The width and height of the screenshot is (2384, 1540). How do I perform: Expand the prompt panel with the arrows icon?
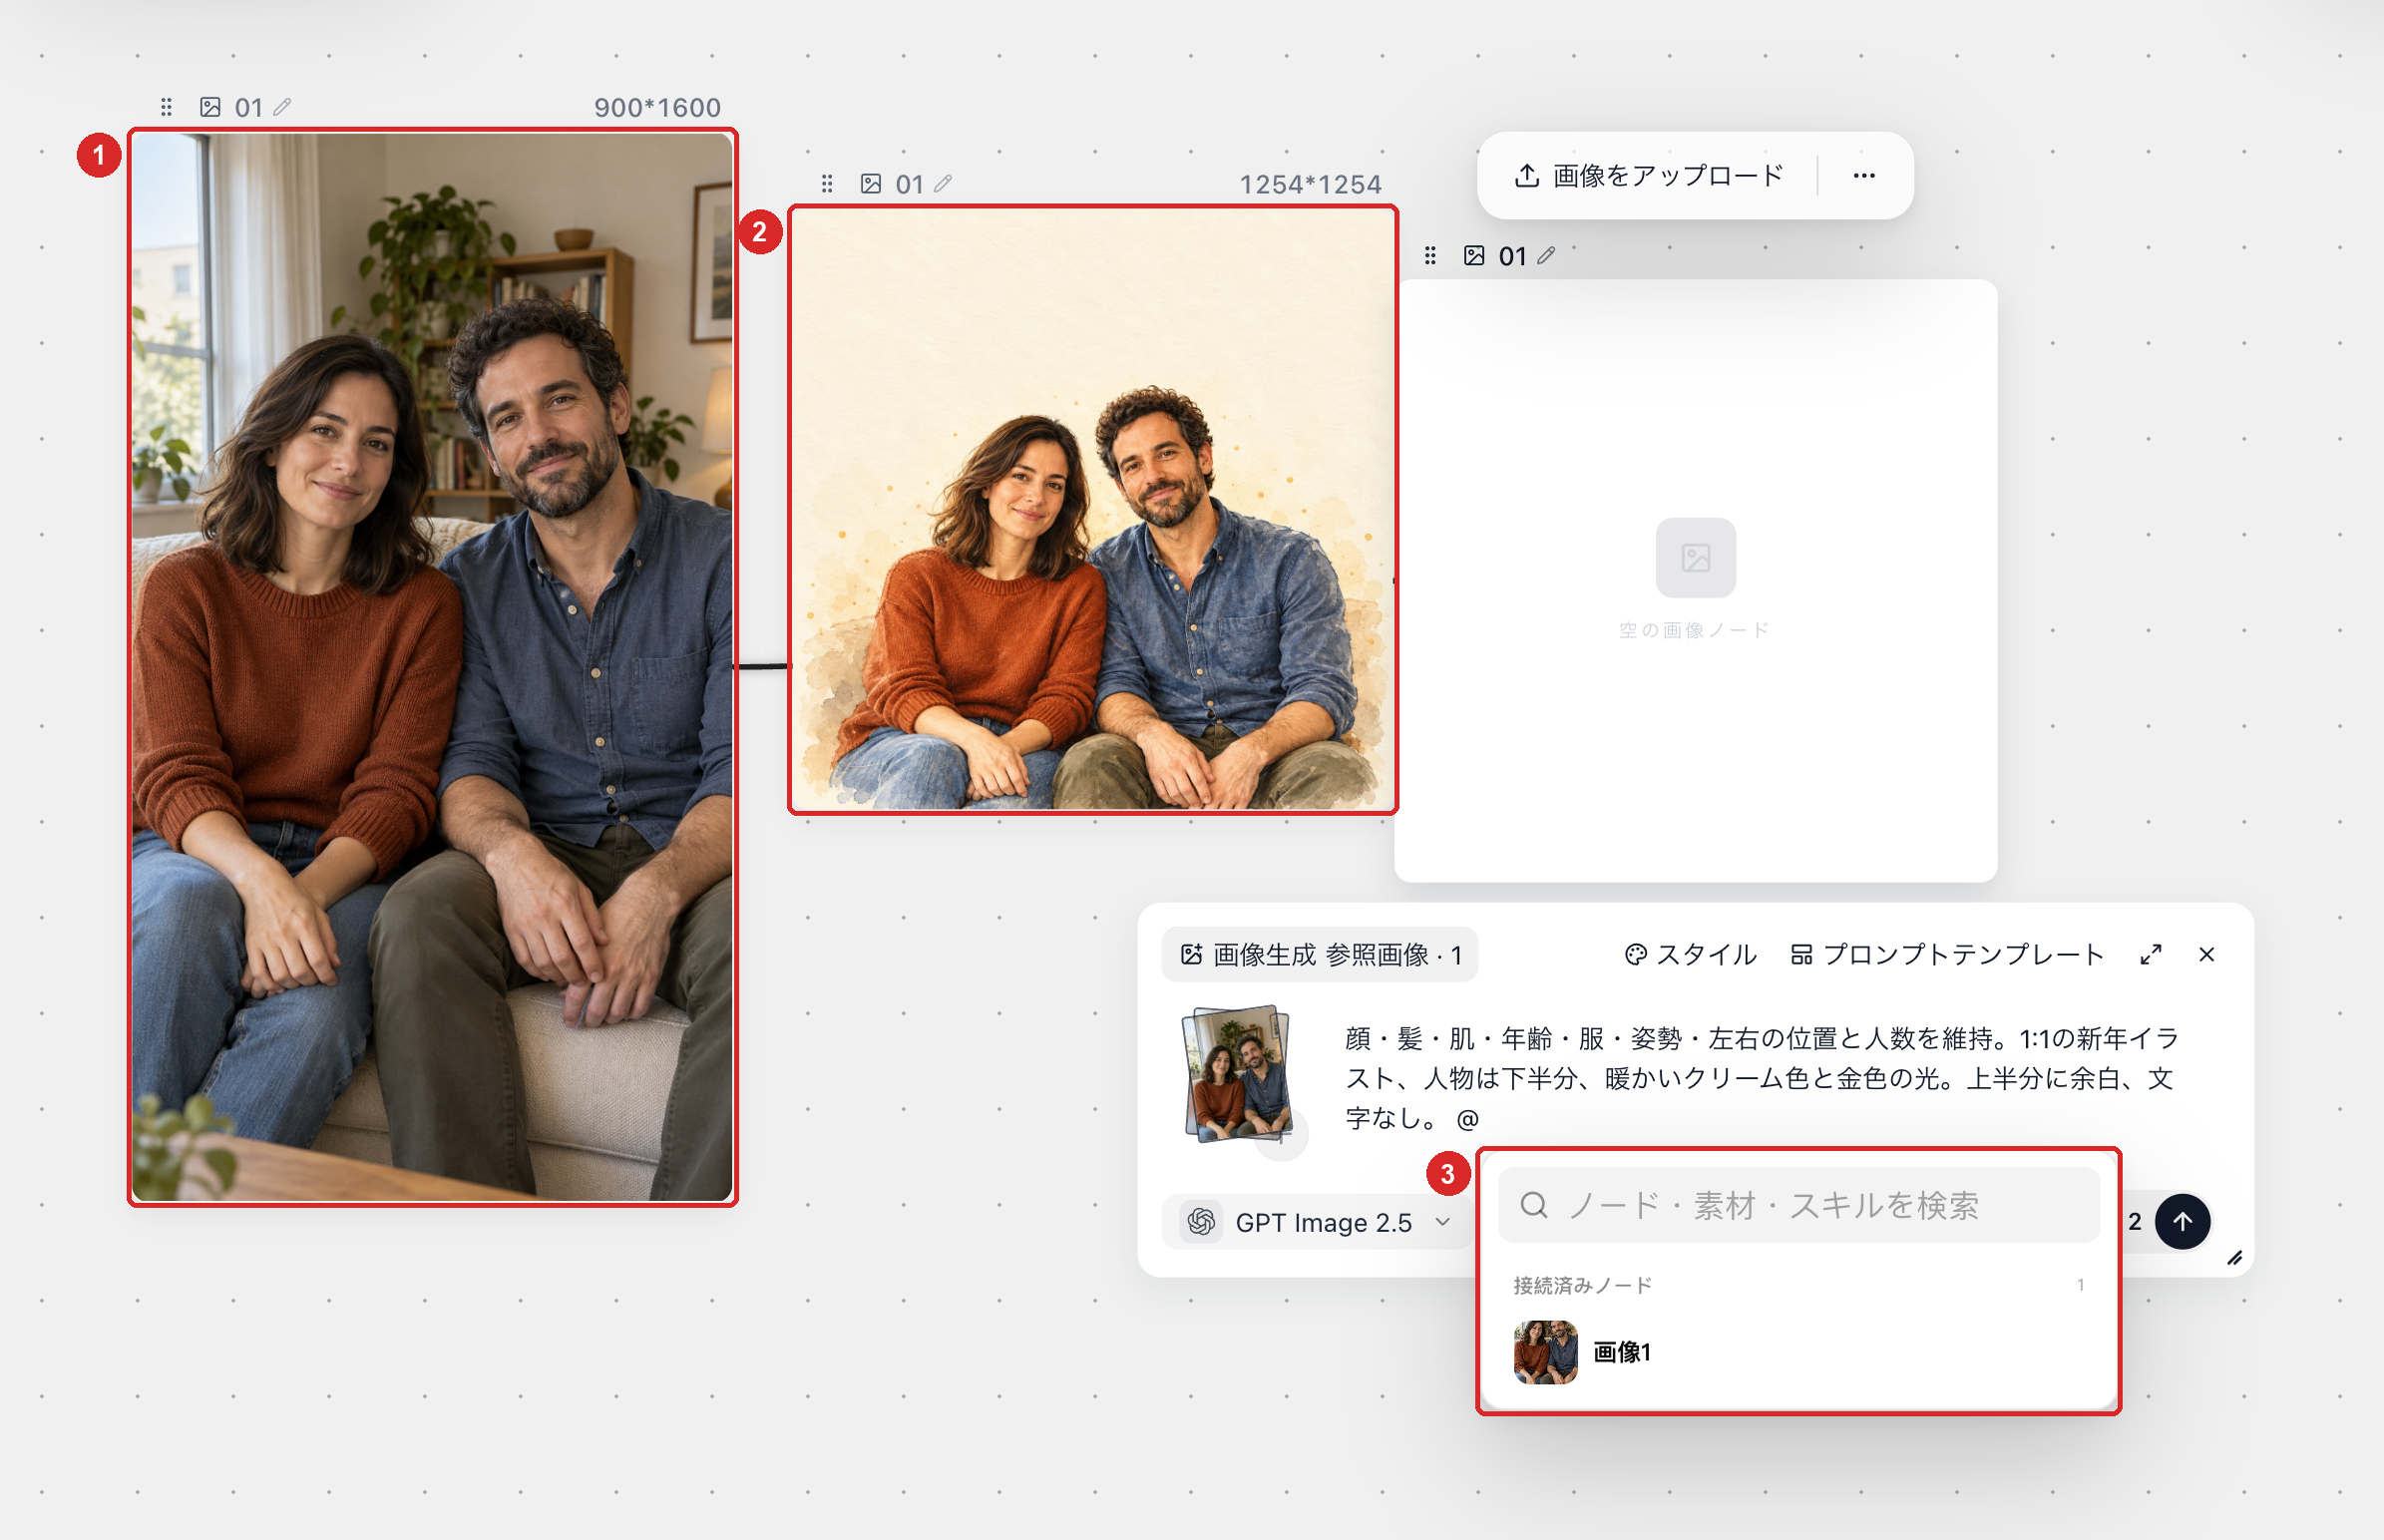click(x=2151, y=955)
